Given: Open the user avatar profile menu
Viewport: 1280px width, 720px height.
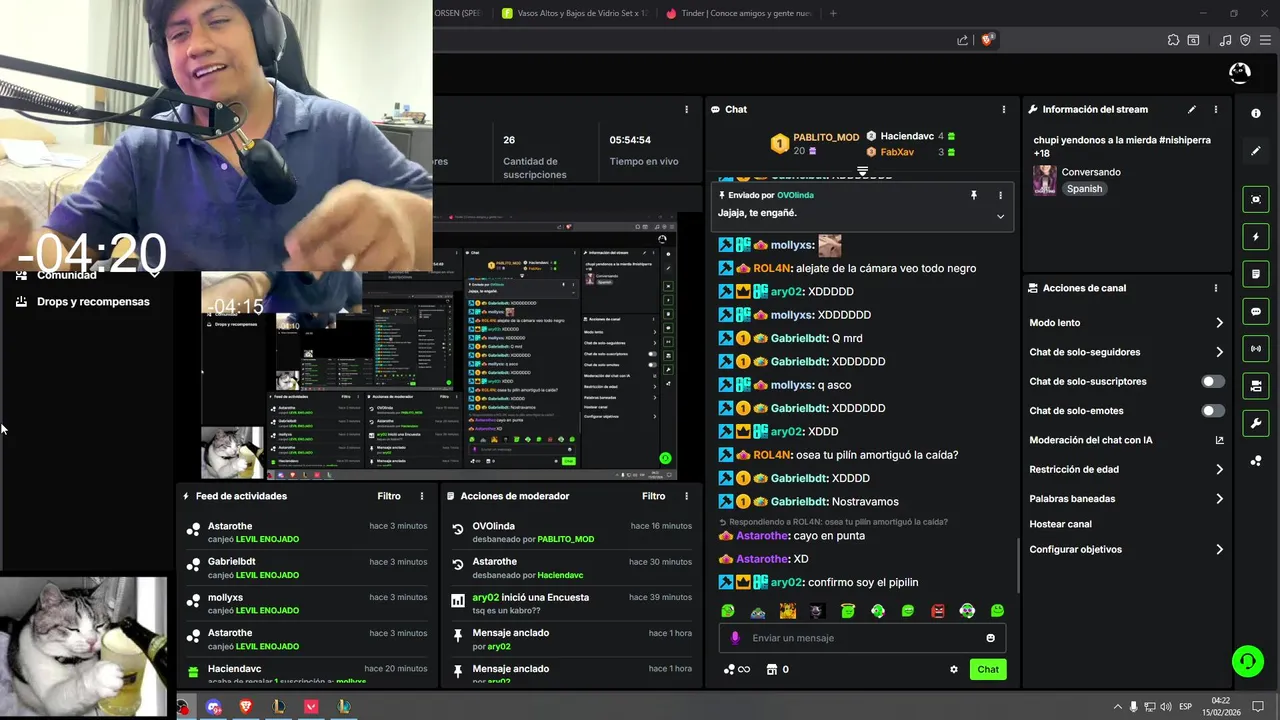Looking at the screenshot, I should click(1239, 72).
